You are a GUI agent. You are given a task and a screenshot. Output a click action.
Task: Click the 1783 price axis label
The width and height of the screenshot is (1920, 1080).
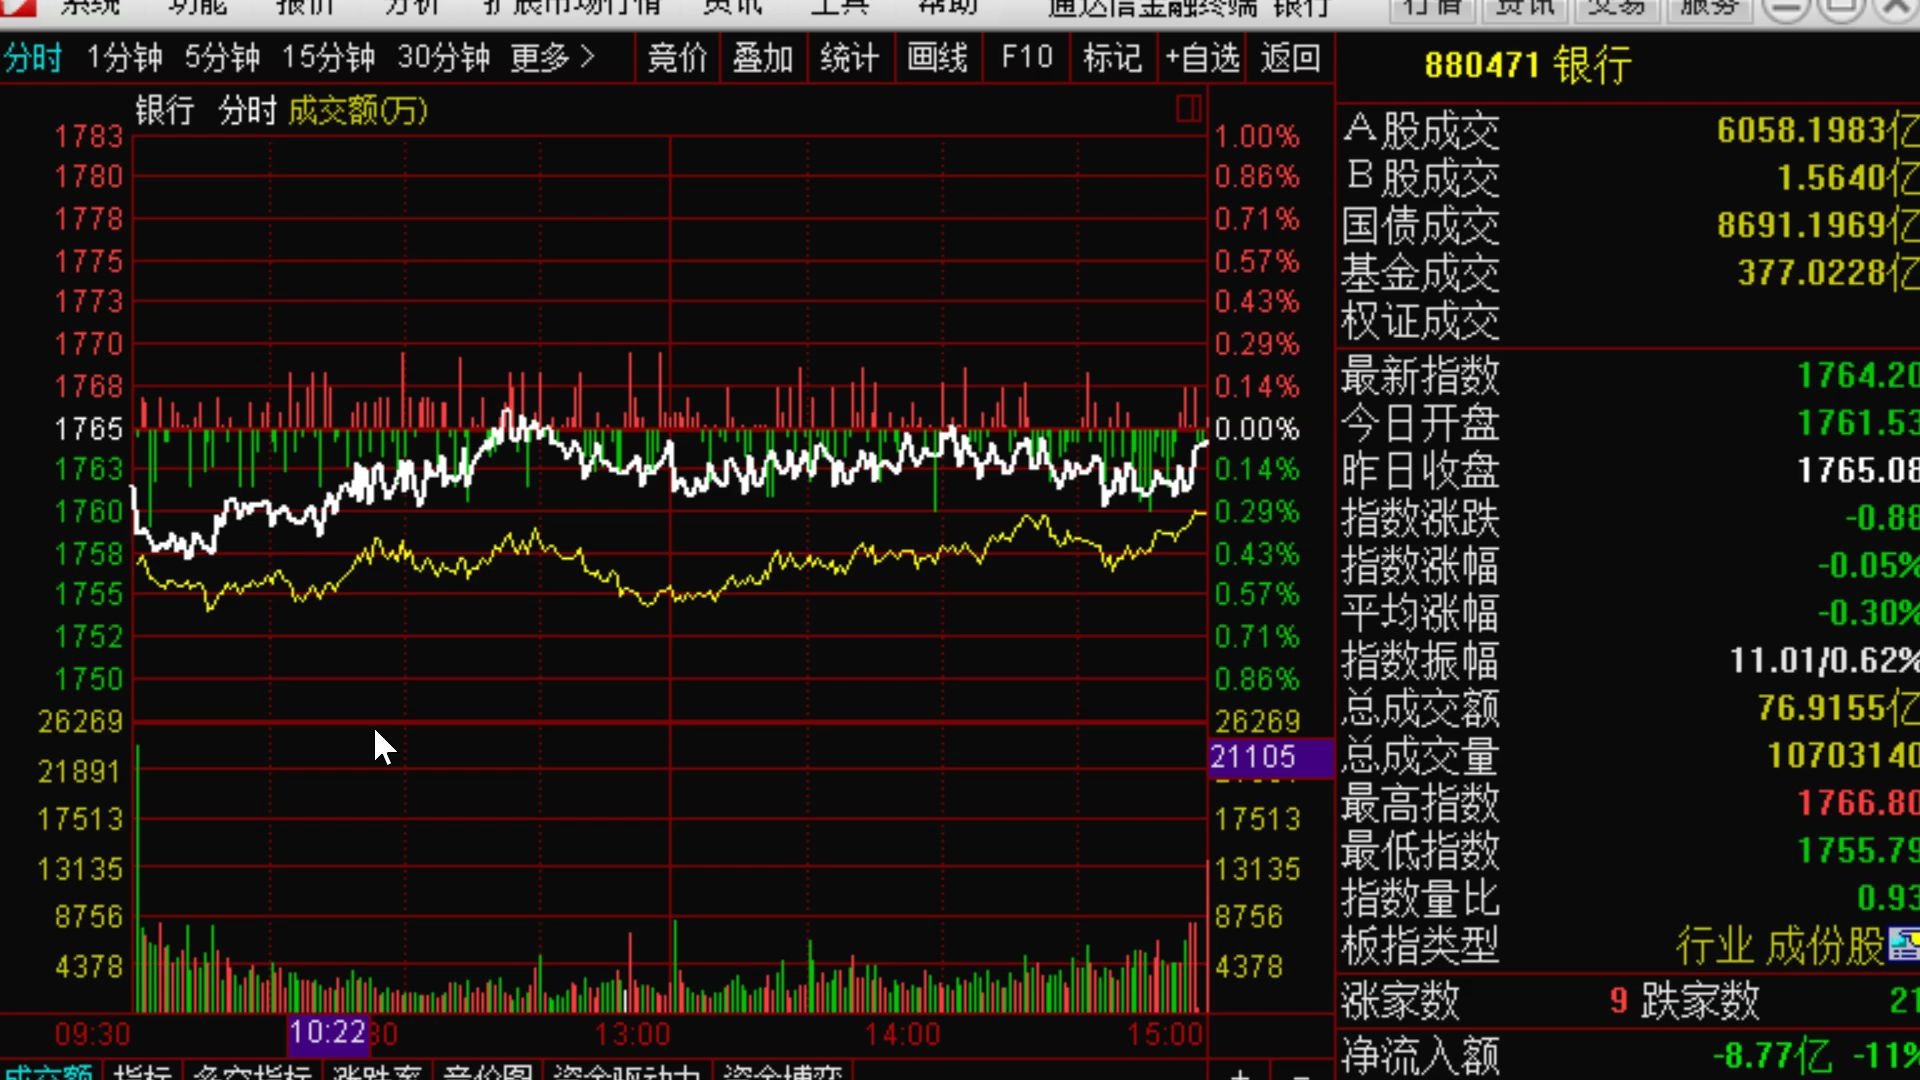[89, 137]
